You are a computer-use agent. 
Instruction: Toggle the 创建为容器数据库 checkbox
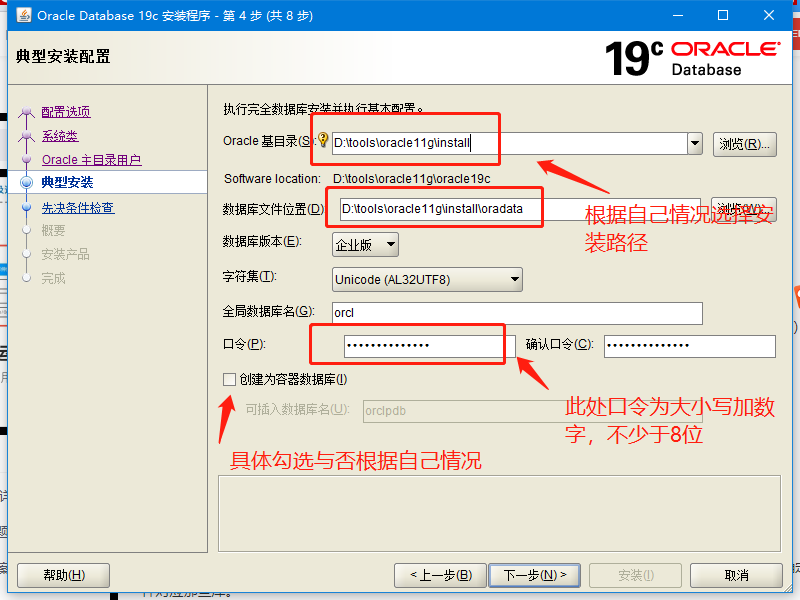click(229, 379)
